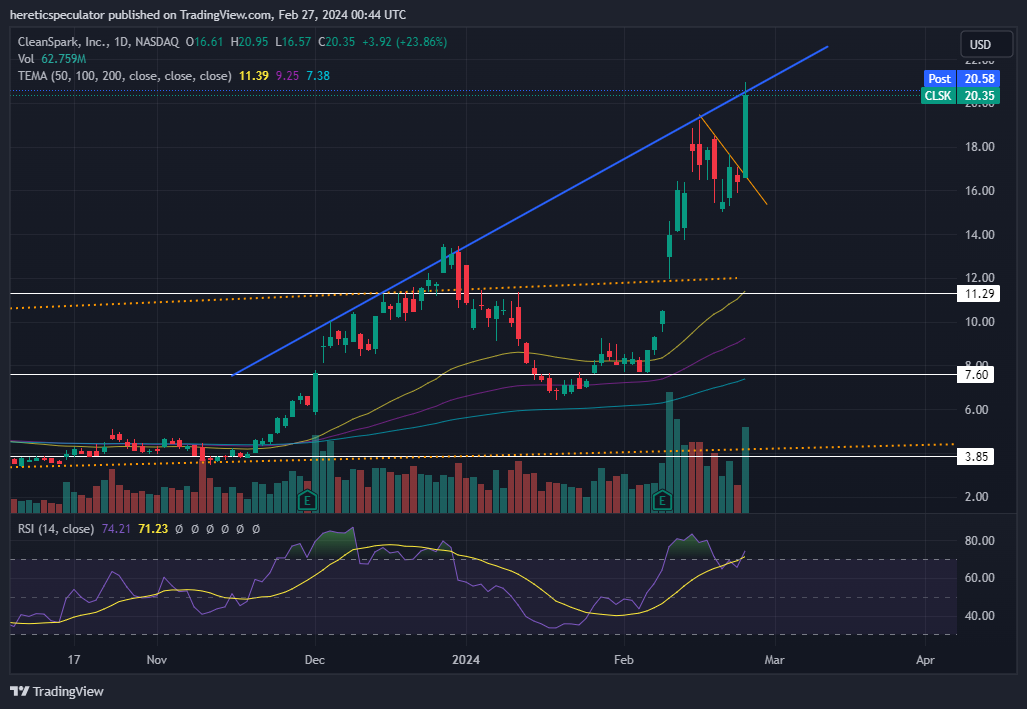Screen dimensions: 1027x709
Task: Click the 40.00 RSI axis label
Action: tap(979, 616)
